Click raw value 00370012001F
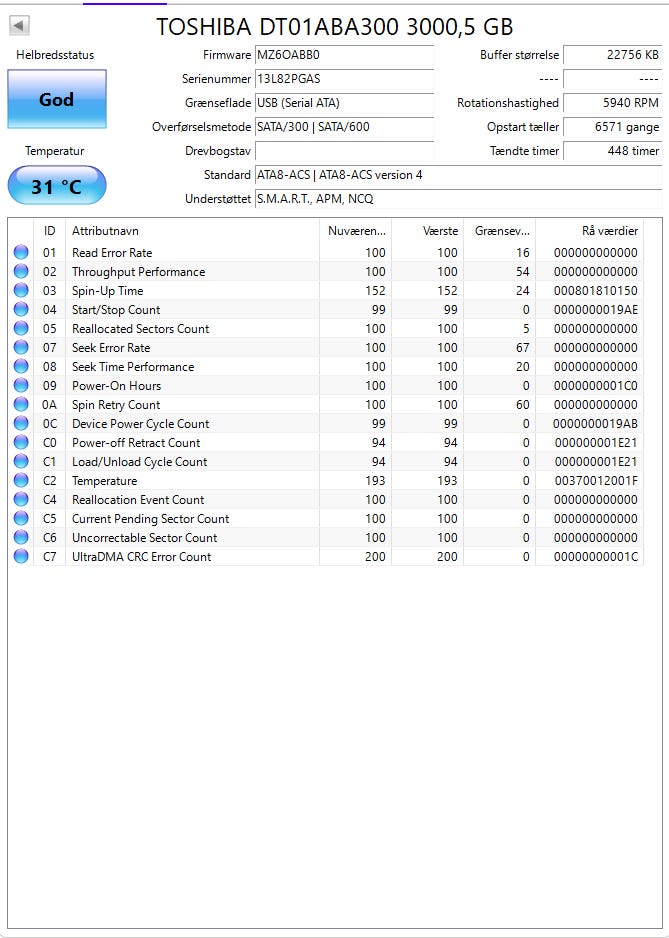669x938 pixels. 596,480
